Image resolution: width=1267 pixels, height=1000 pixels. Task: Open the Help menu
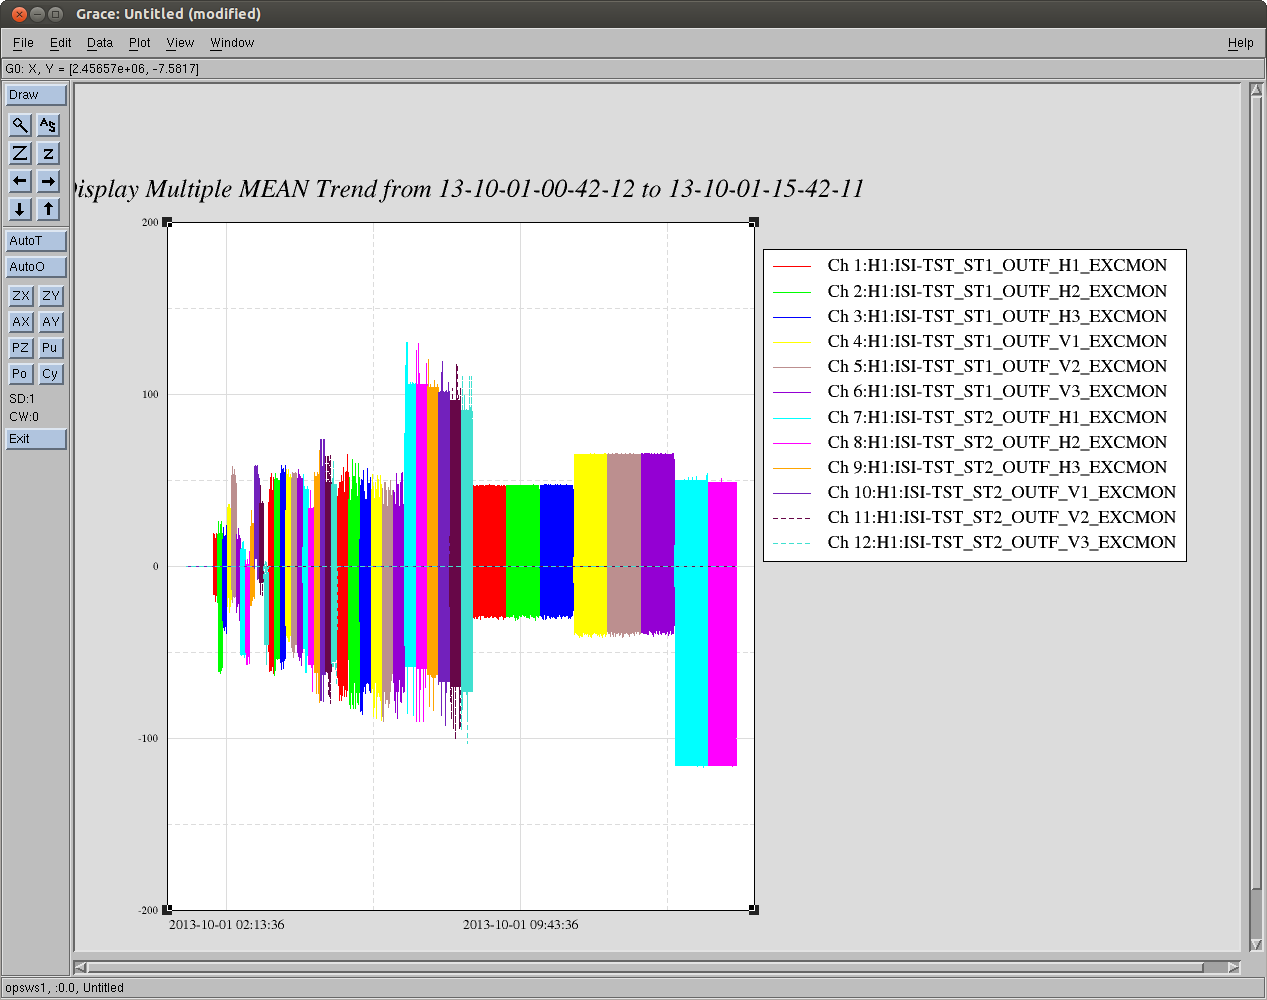pyautogui.click(x=1240, y=43)
